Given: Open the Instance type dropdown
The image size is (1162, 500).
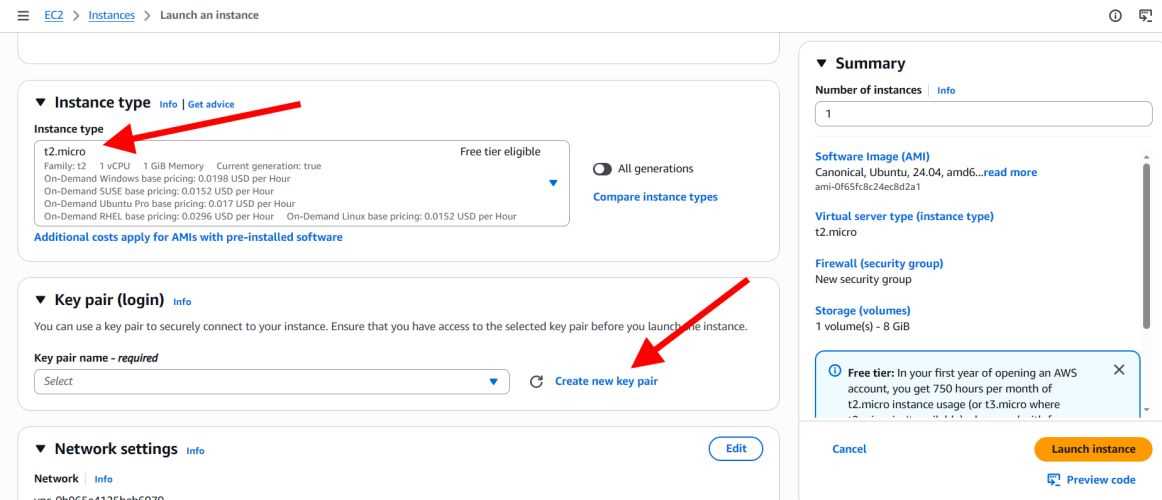Looking at the screenshot, I should pyautogui.click(x=553, y=182).
